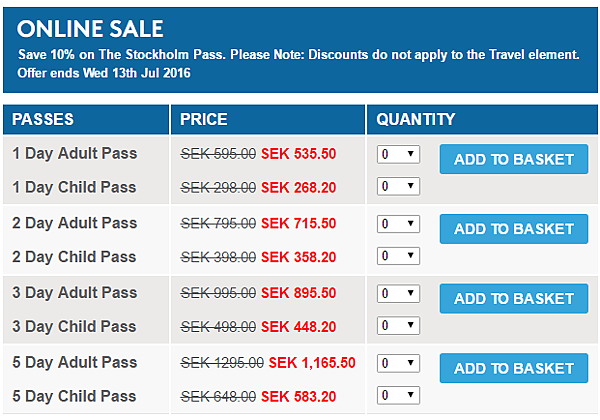
Task: Open quantity dropdown for 1 Day Child Pass
Action: pyautogui.click(x=398, y=186)
